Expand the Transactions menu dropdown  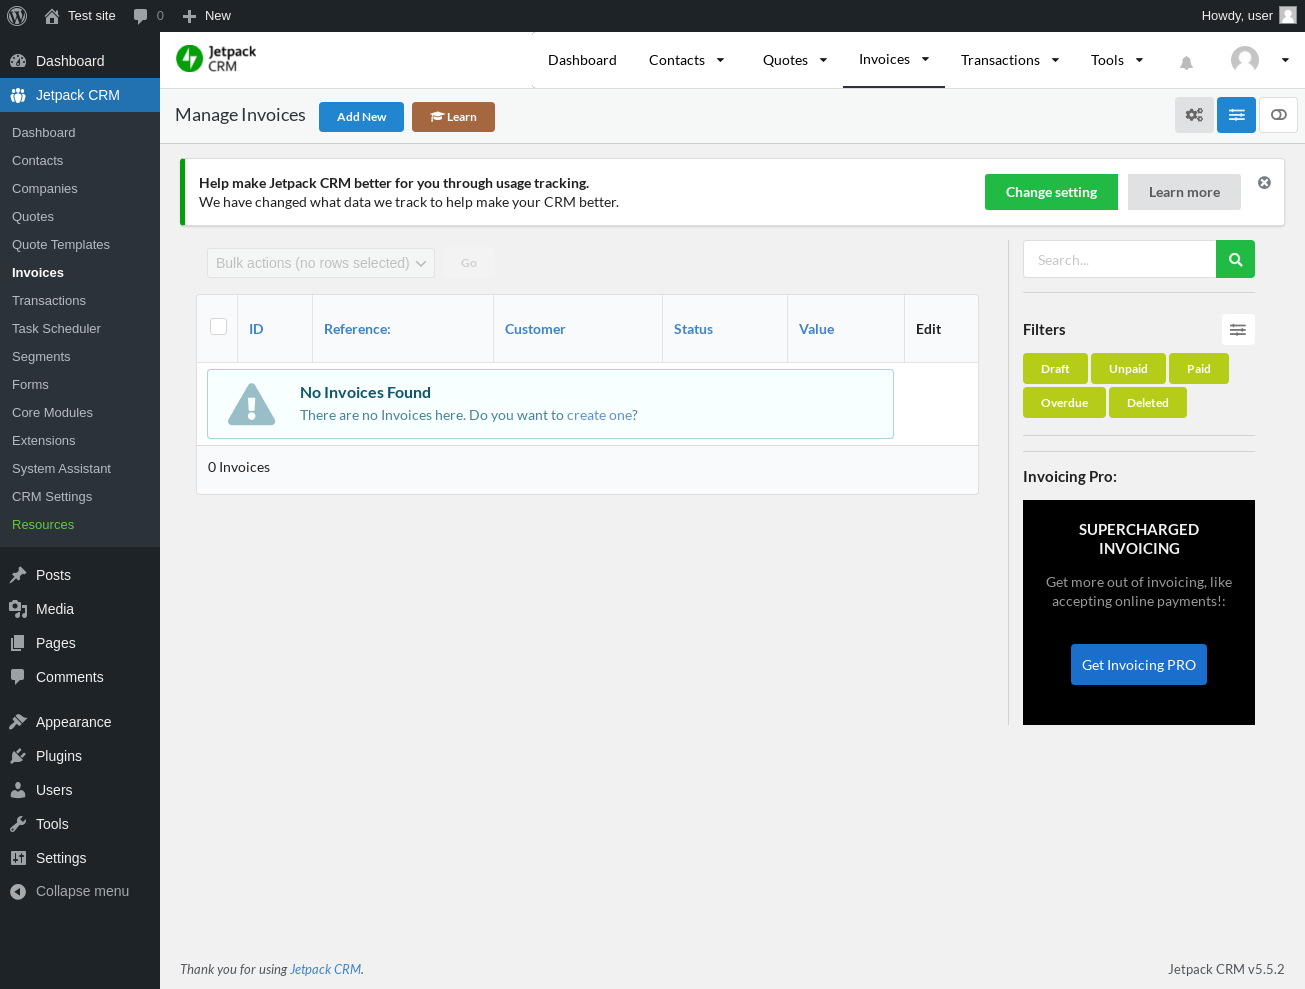tap(1055, 60)
